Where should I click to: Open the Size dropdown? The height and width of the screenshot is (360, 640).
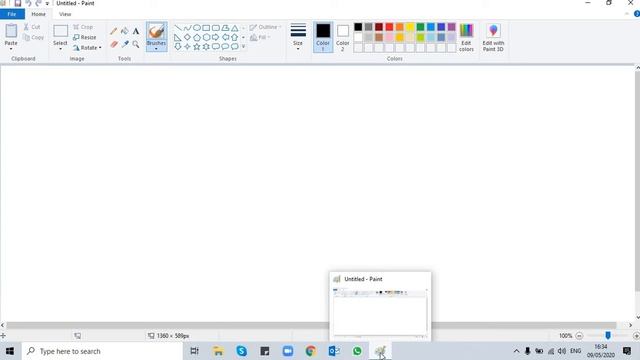(x=298, y=37)
